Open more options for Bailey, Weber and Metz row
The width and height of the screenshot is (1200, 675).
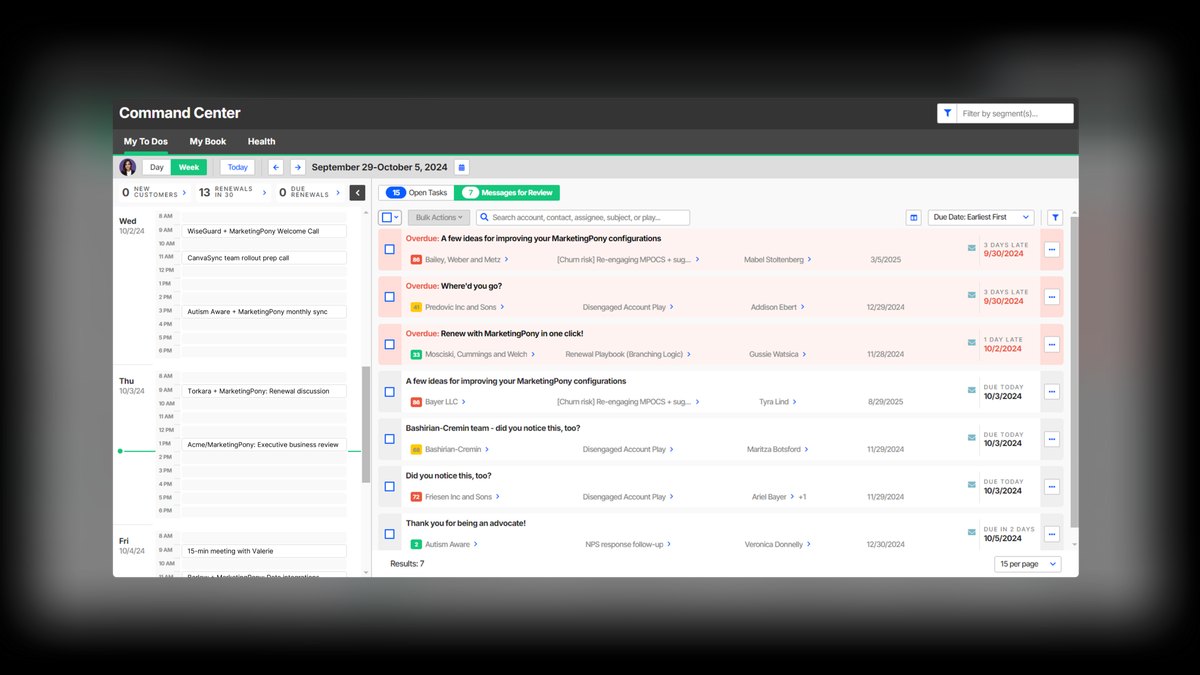pyautogui.click(x=1052, y=250)
